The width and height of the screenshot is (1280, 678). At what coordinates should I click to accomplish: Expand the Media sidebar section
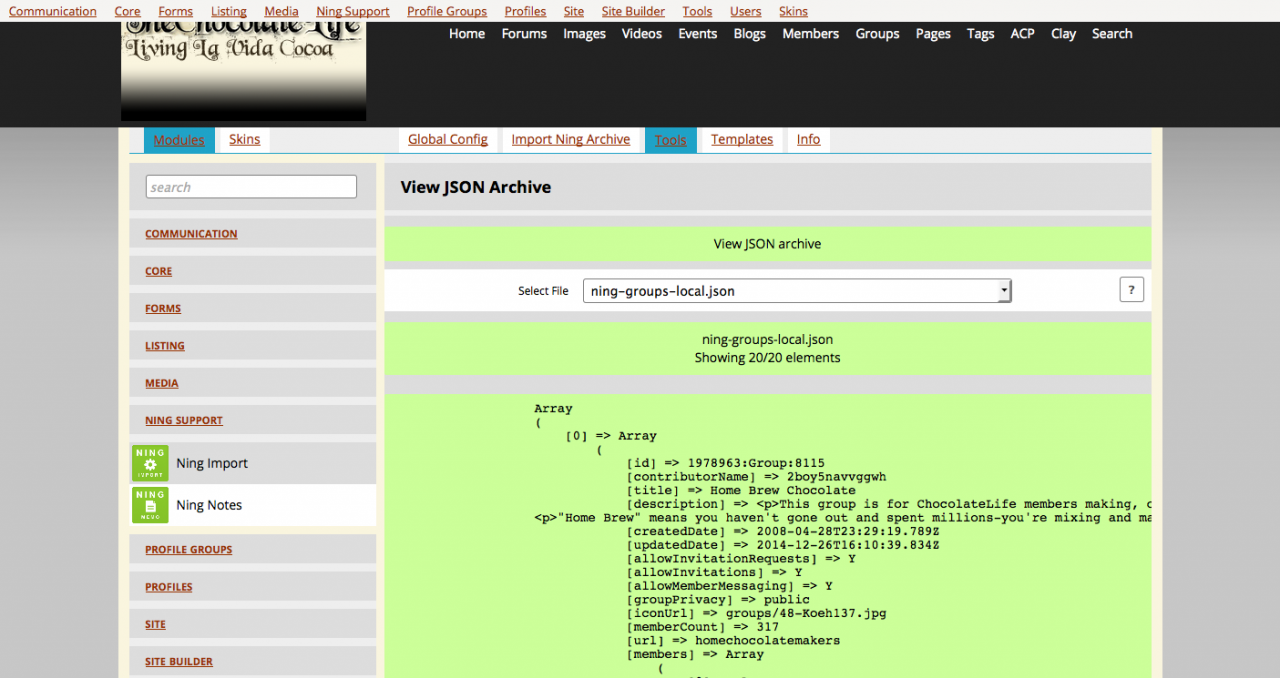coord(162,383)
